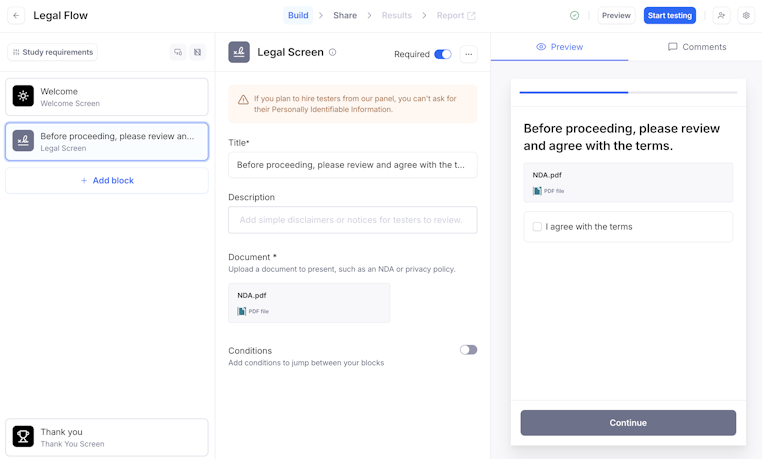Click the back arrow button
Viewport: 762px width, 459px height.
coord(16,16)
